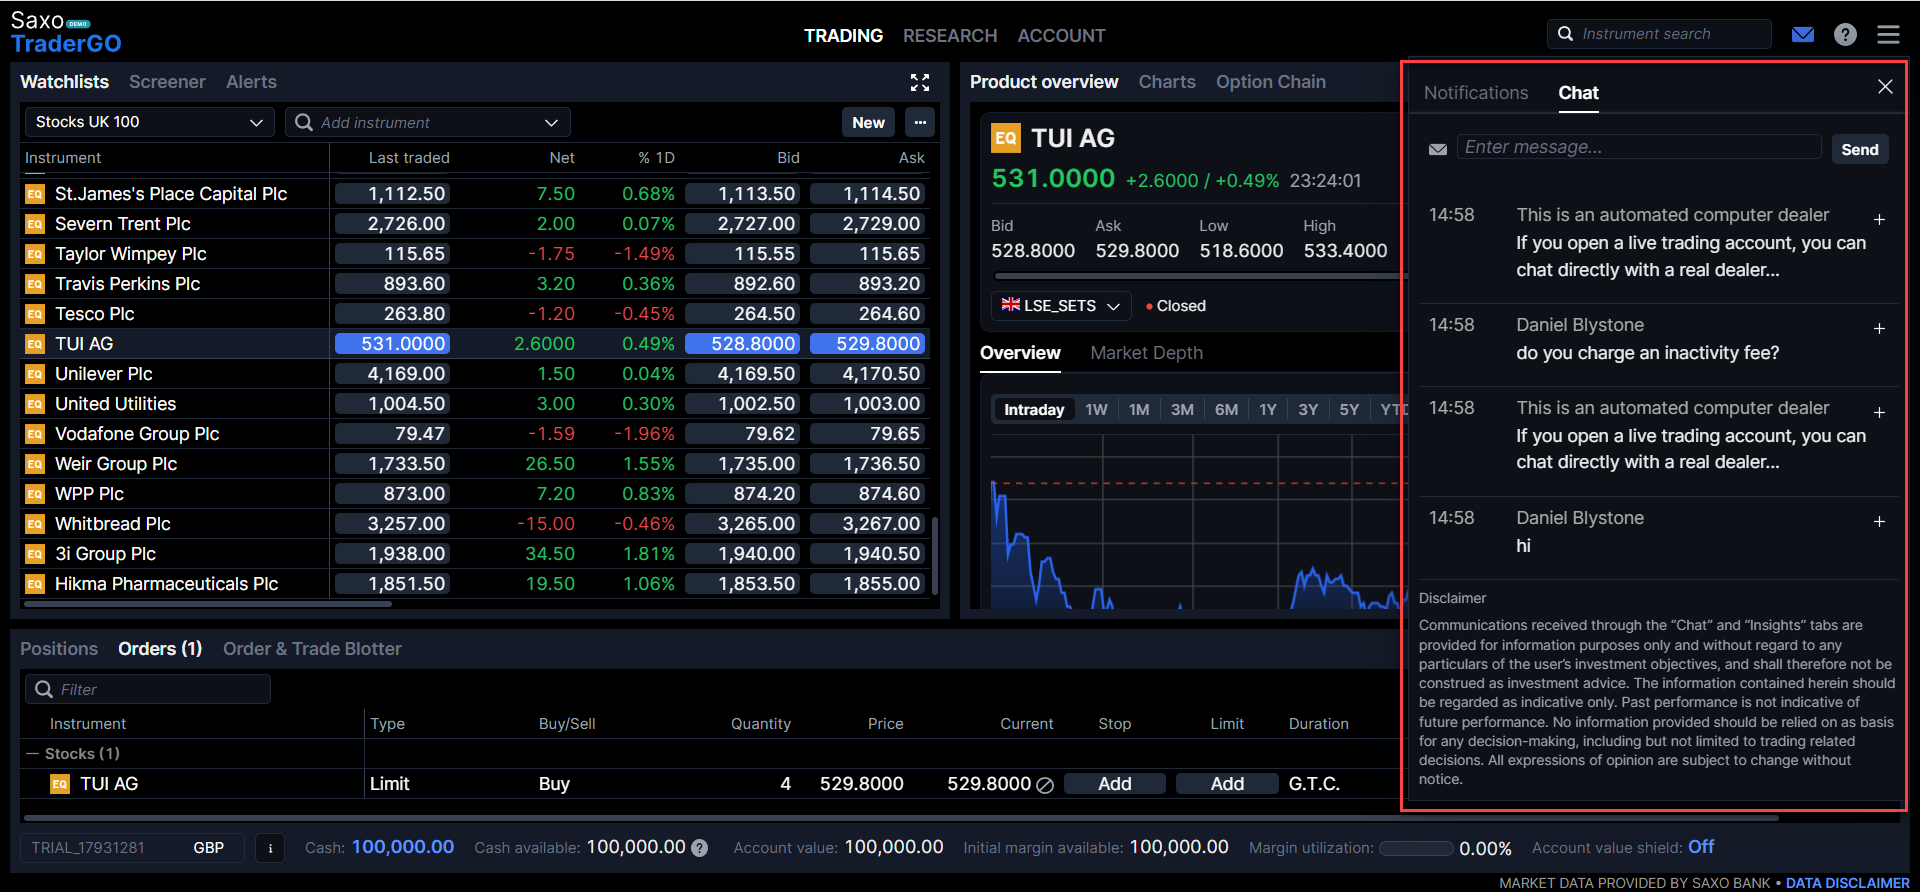The height and width of the screenshot is (892, 1920).
Task: Click the TUI AG bid price 528.8000 in watchlist
Action: point(741,344)
